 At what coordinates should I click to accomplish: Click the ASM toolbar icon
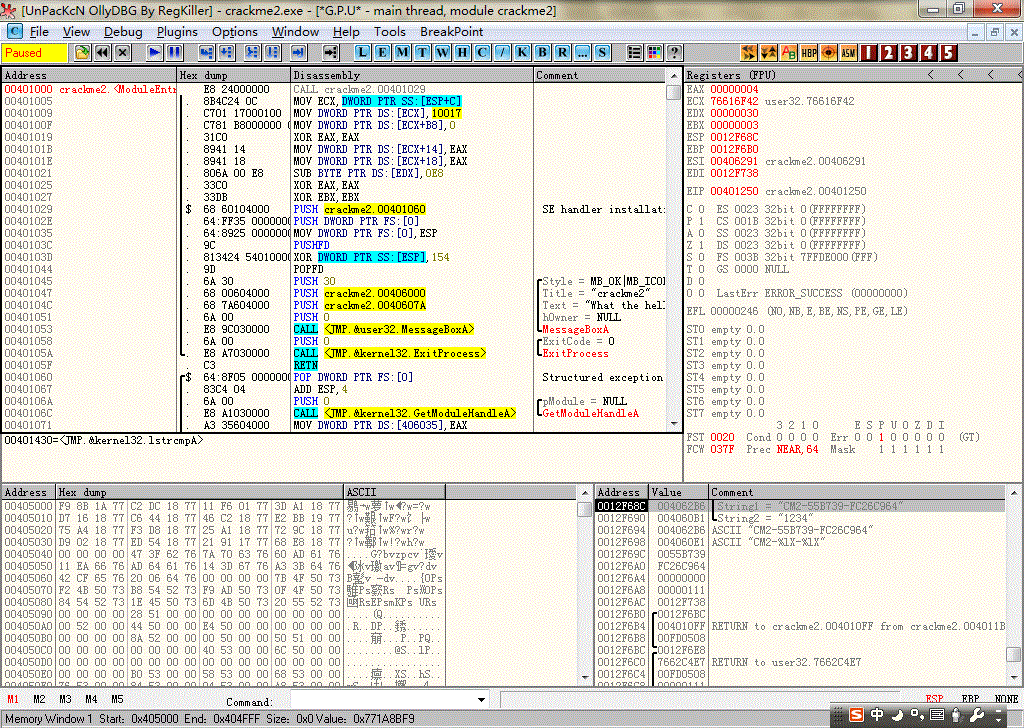pyautogui.click(x=848, y=52)
